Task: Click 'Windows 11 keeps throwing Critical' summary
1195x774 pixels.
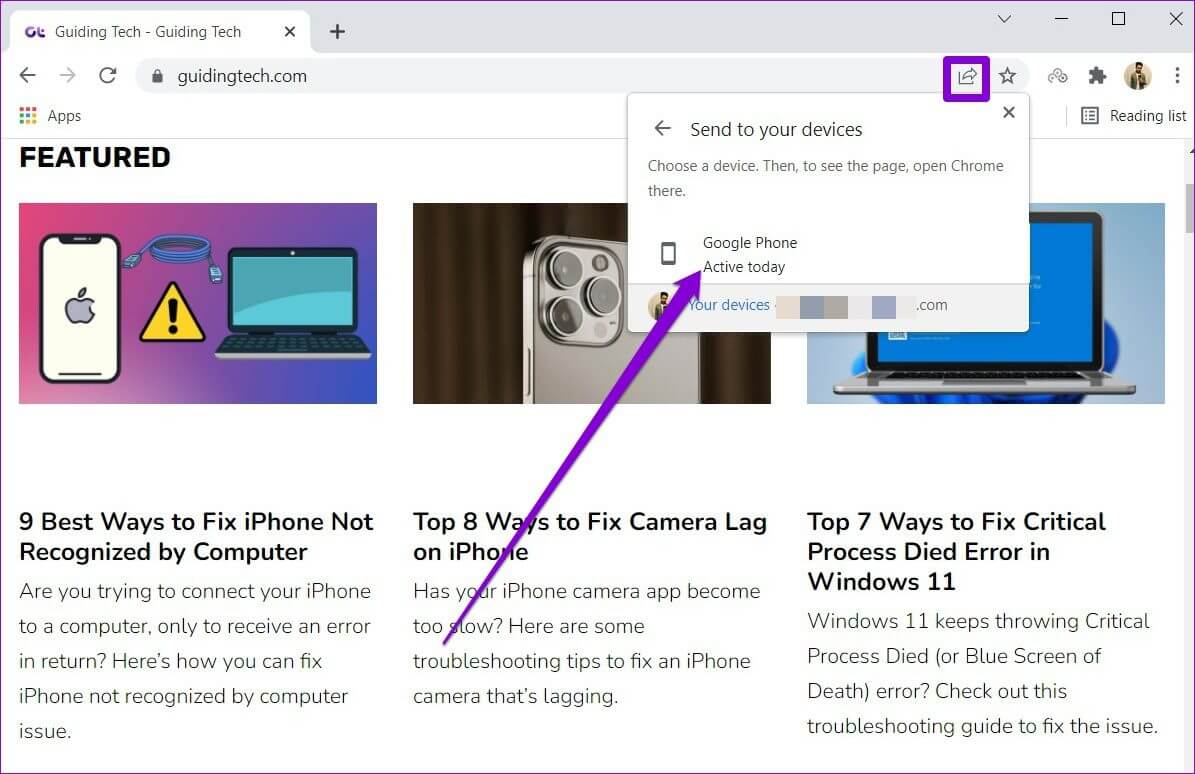Action: tap(982, 673)
